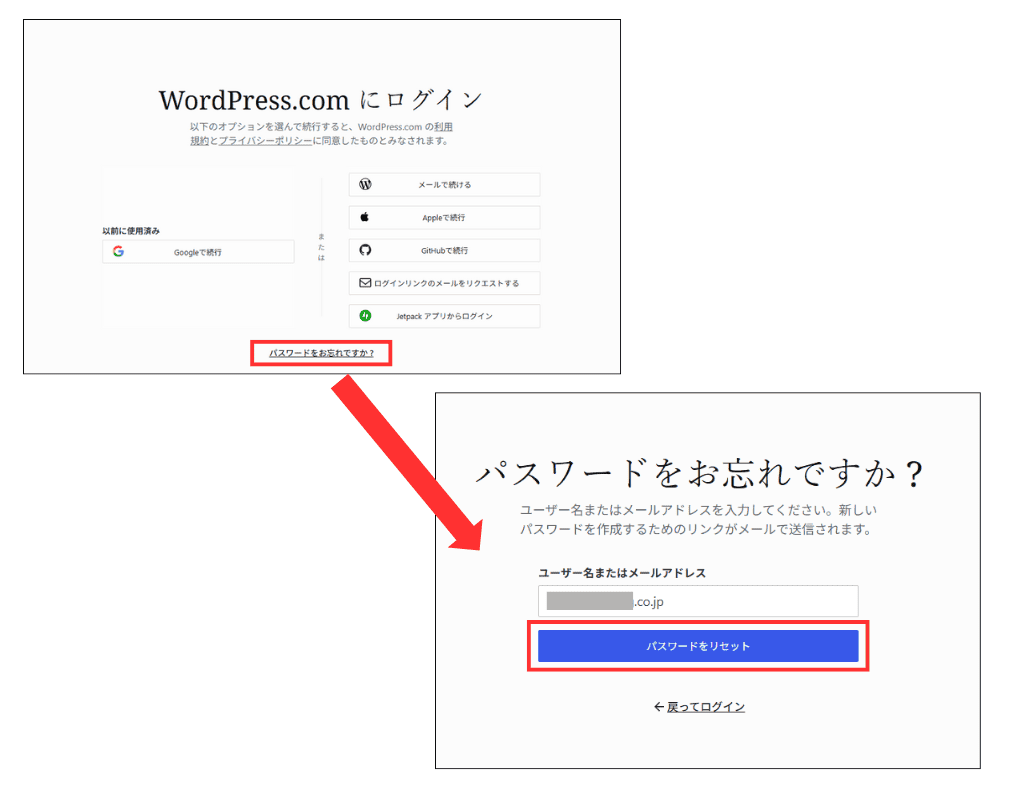This screenshot has height=800, width=1024.
Task: Select the メールで続ける option
Action: [x=445, y=184]
